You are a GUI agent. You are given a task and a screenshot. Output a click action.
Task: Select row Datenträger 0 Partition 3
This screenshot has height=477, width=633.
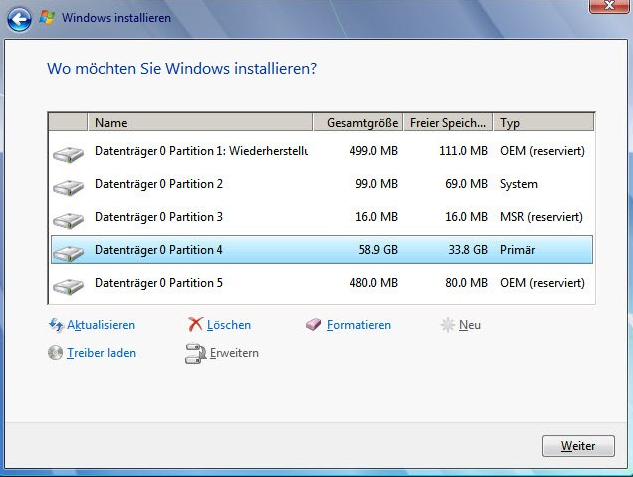click(x=322, y=217)
